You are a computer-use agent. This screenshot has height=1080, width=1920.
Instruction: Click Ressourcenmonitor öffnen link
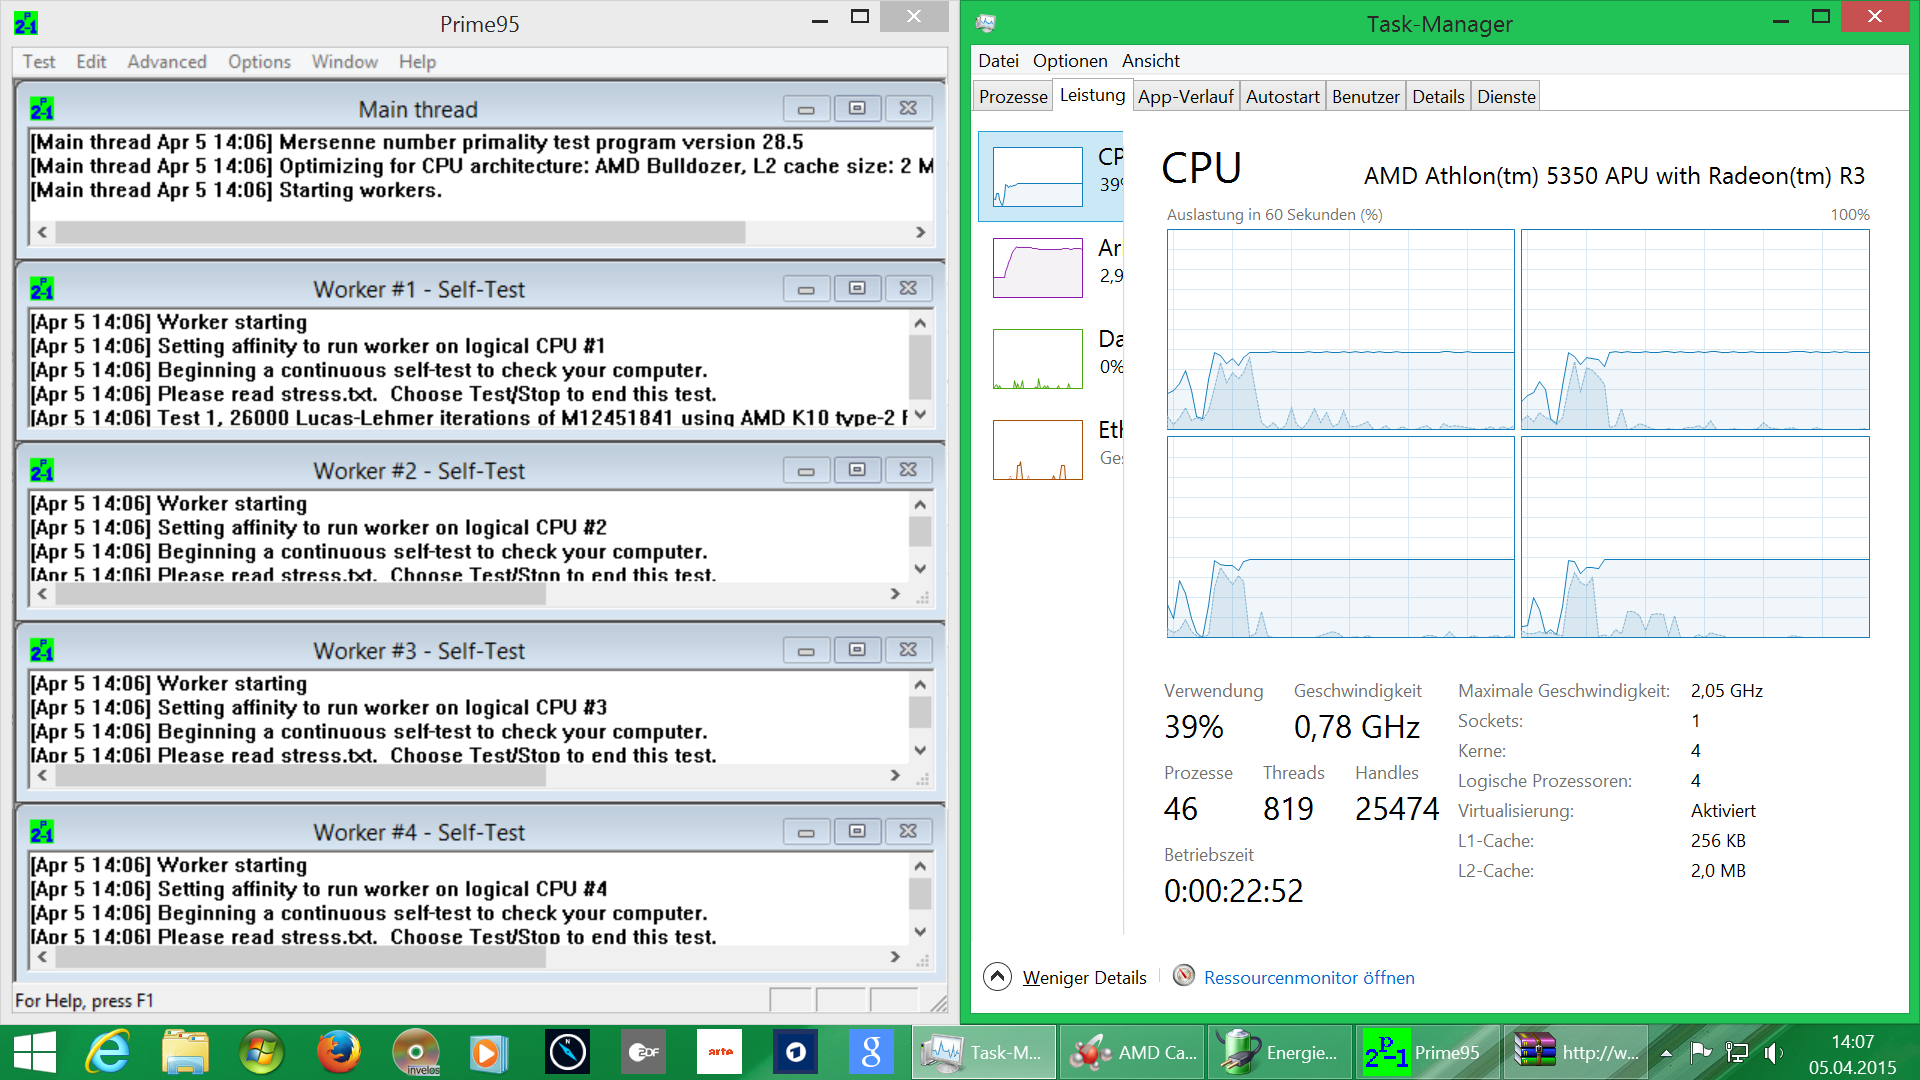(1308, 978)
